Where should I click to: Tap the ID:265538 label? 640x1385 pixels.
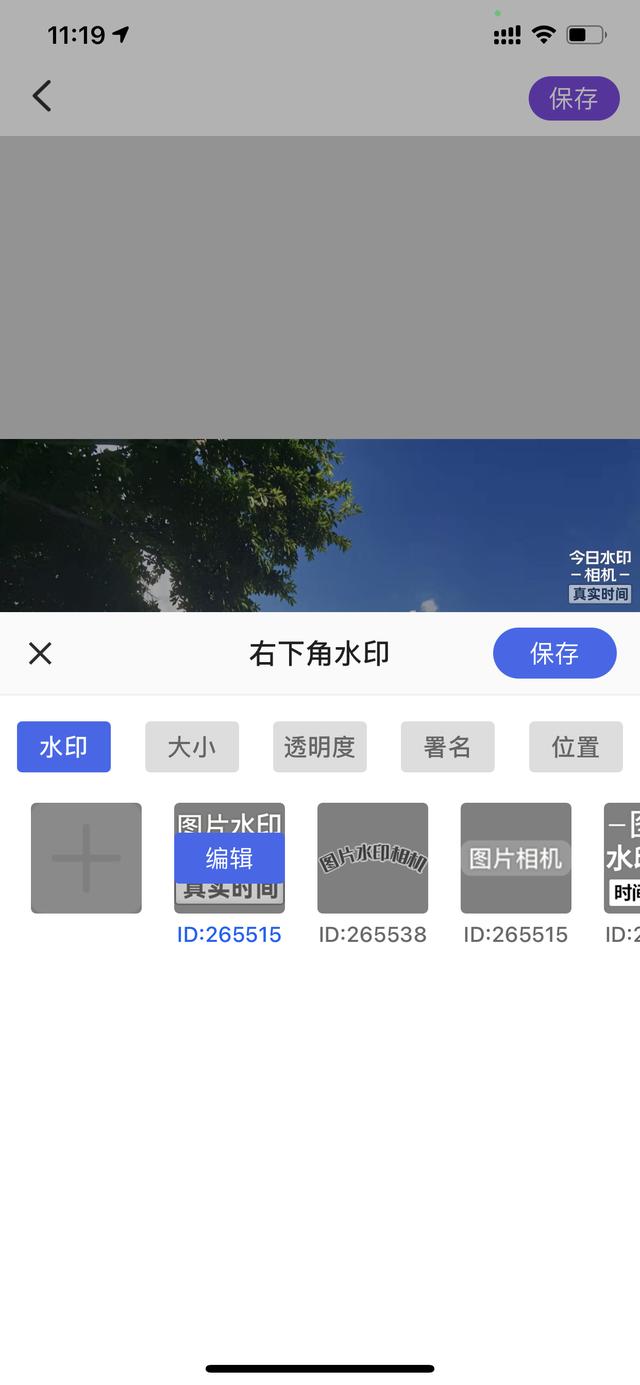pyautogui.click(x=372, y=935)
